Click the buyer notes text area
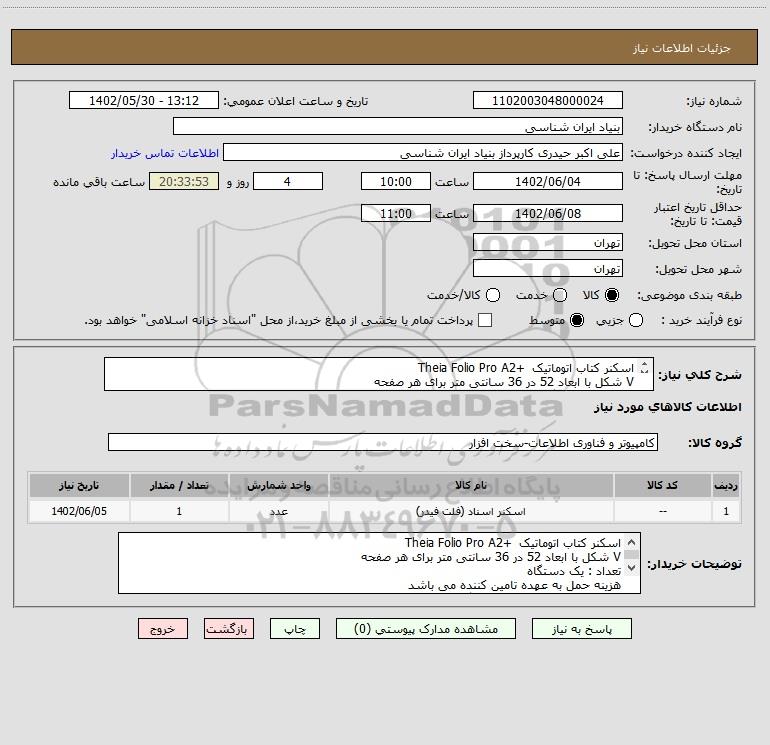Image resolution: width=770 pixels, height=745 pixels. pos(379,563)
